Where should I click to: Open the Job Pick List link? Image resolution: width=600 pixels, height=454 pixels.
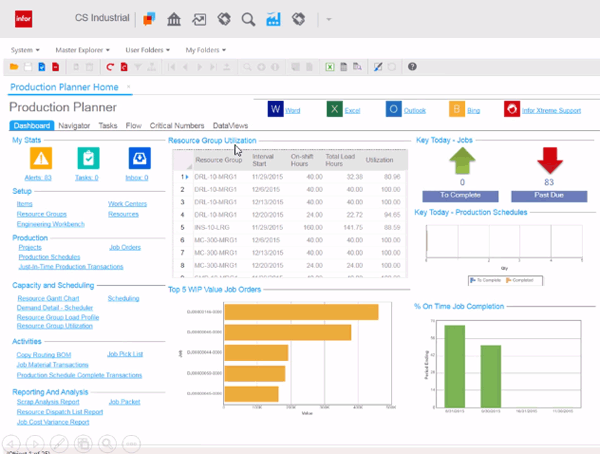125,354
